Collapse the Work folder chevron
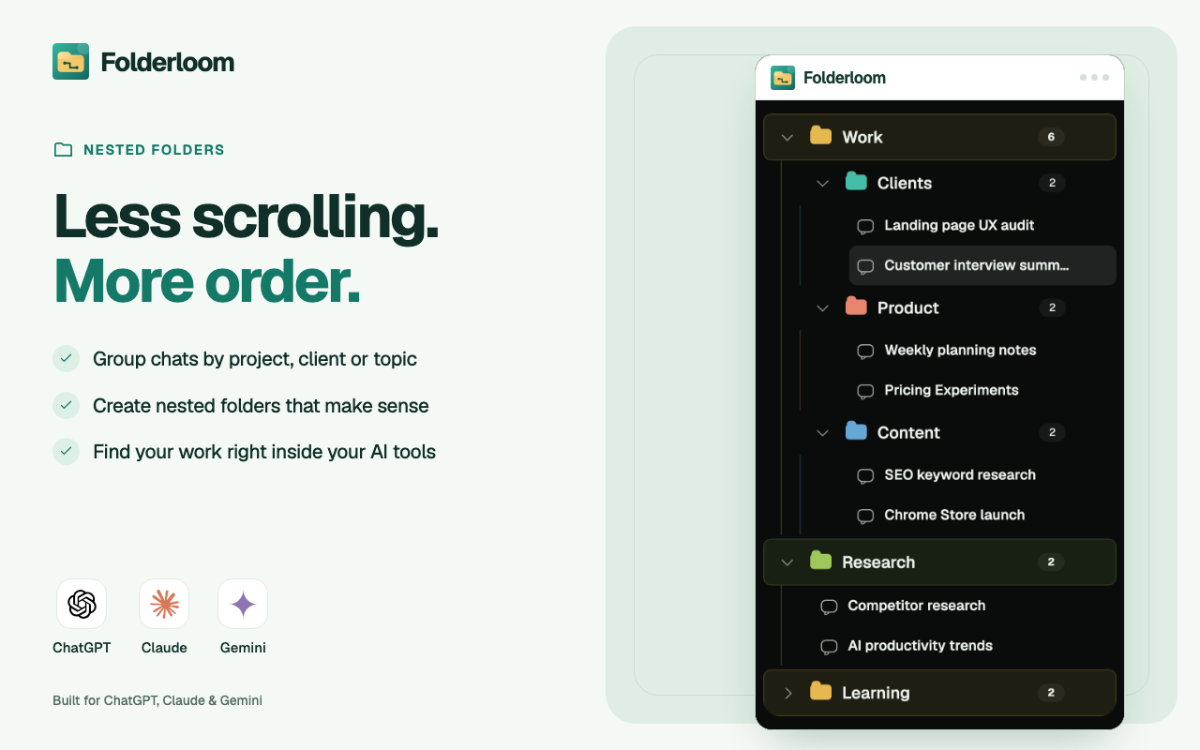1200x750 pixels. click(x=787, y=137)
